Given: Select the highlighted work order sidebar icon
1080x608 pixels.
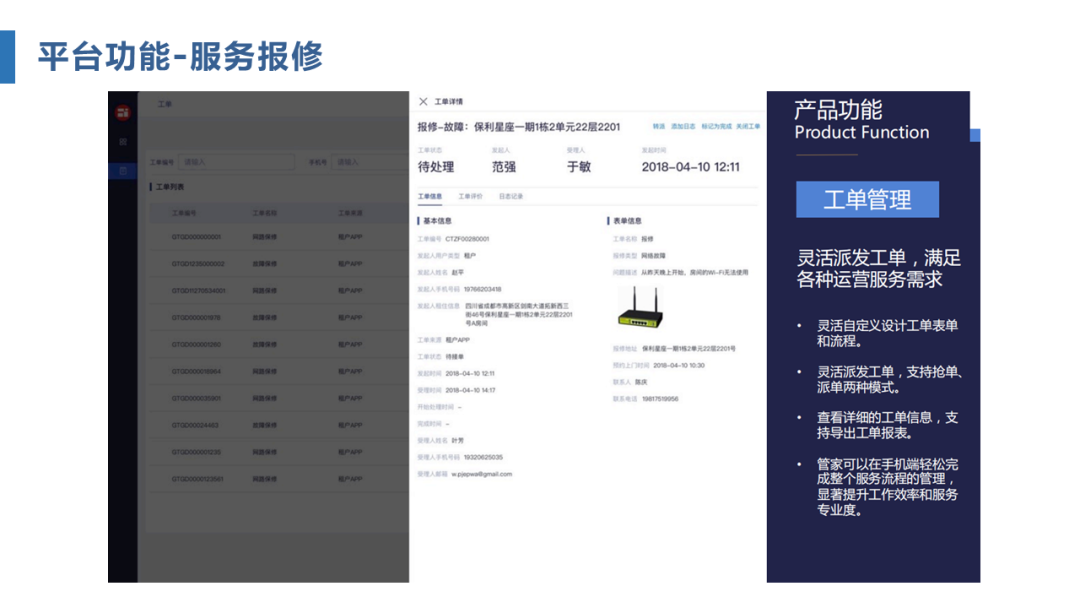Looking at the screenshot, I should pyautogui.click(x=123, y=171).
